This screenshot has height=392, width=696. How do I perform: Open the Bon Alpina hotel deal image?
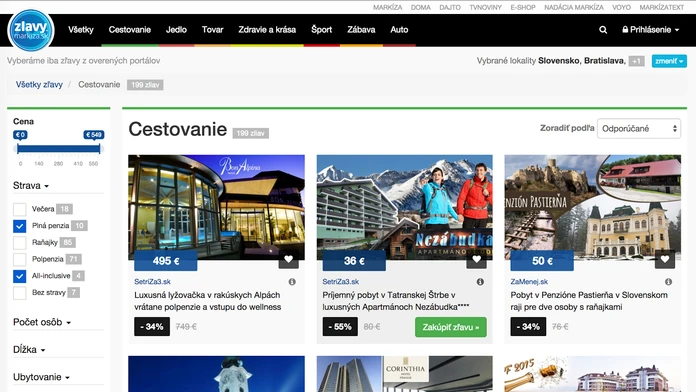coord(217,207)
